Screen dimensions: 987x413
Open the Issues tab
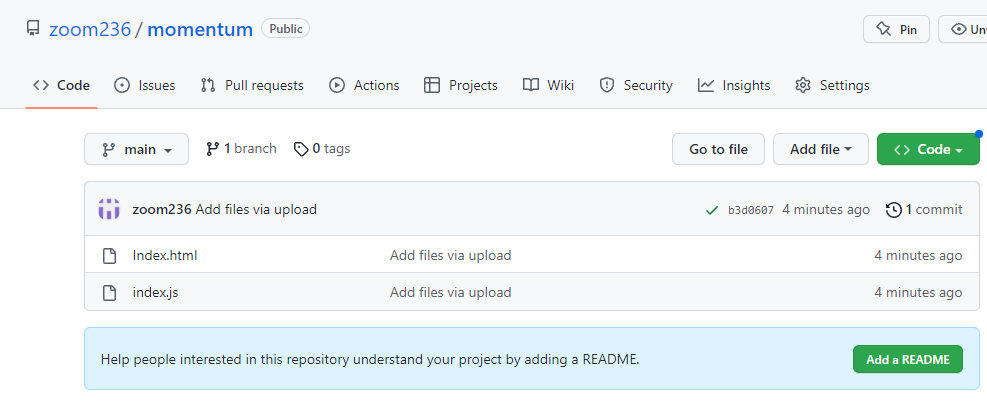pos(145,85)
